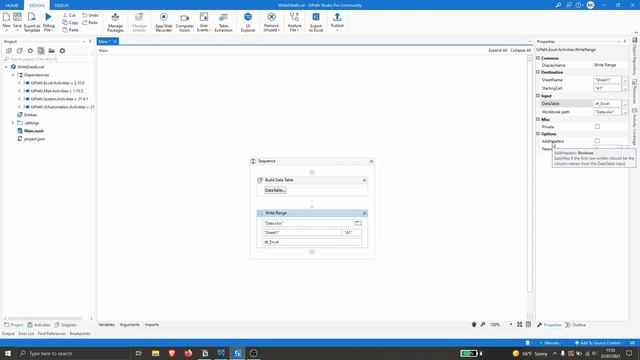This screenshot has width=640, height=360.
Task: Edit the dt_Excel field in Write Range
Action: [312, 242]
